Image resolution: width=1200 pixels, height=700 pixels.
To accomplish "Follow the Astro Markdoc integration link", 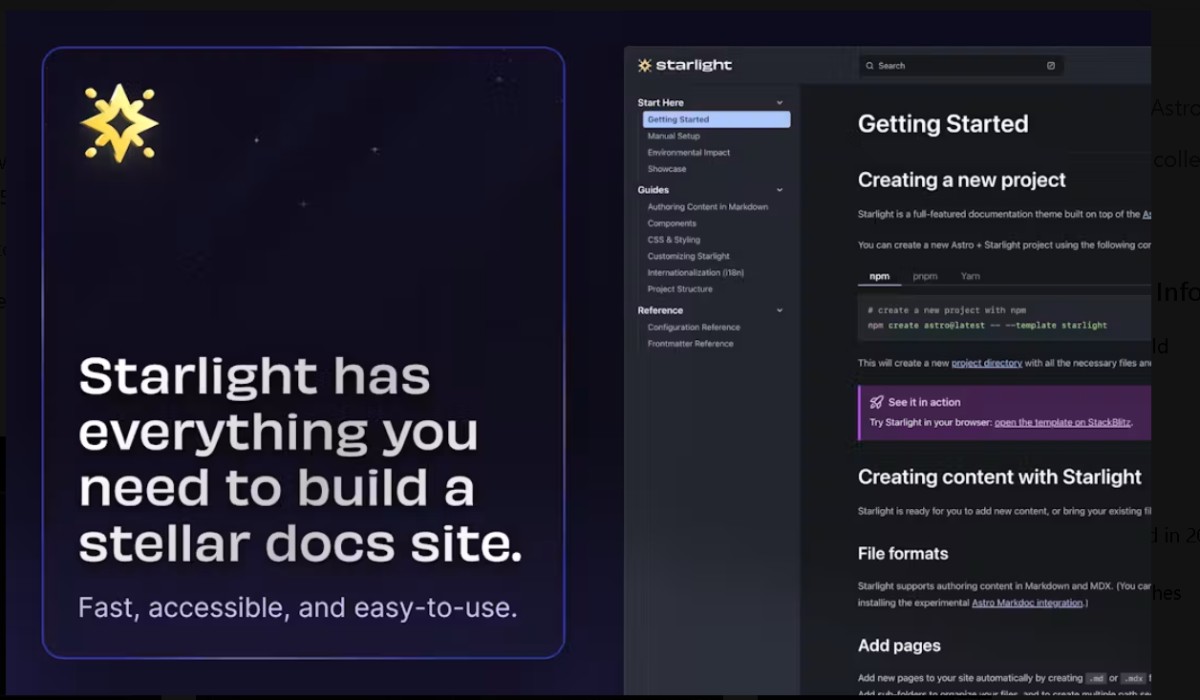I will (1027, 603).
